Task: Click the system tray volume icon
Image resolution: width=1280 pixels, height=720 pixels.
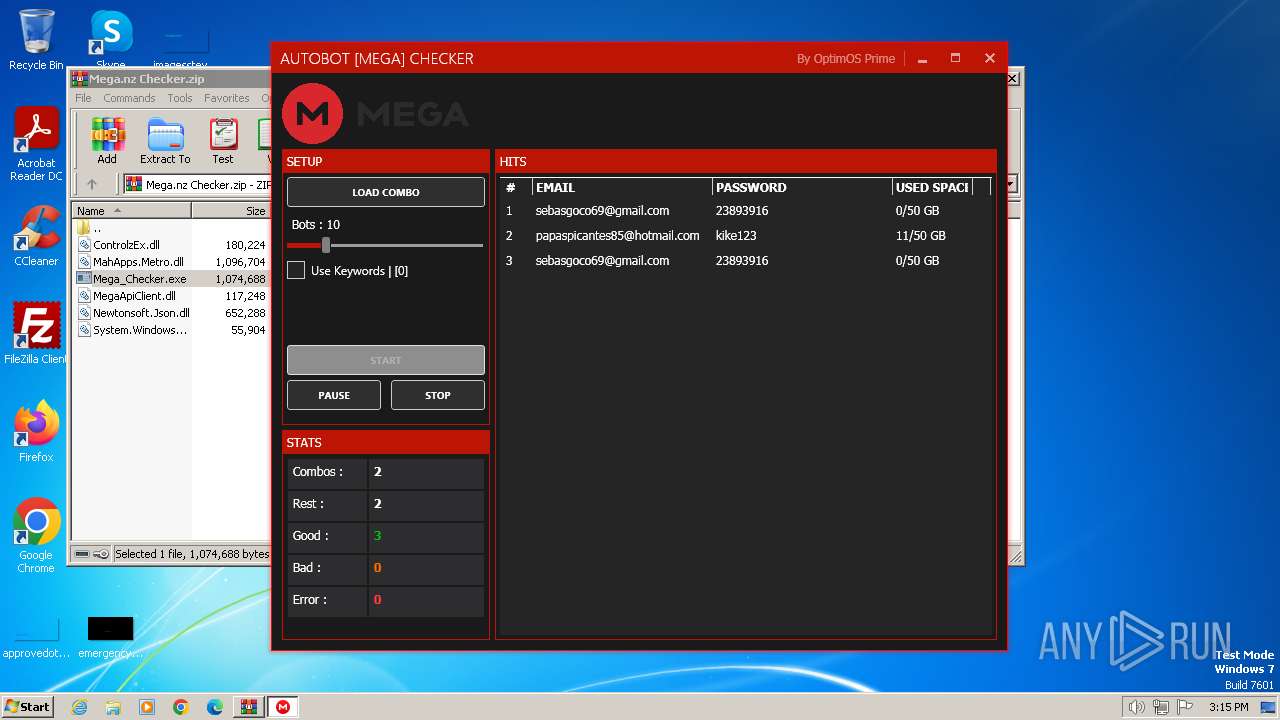Action: (x=1136, y=707)
